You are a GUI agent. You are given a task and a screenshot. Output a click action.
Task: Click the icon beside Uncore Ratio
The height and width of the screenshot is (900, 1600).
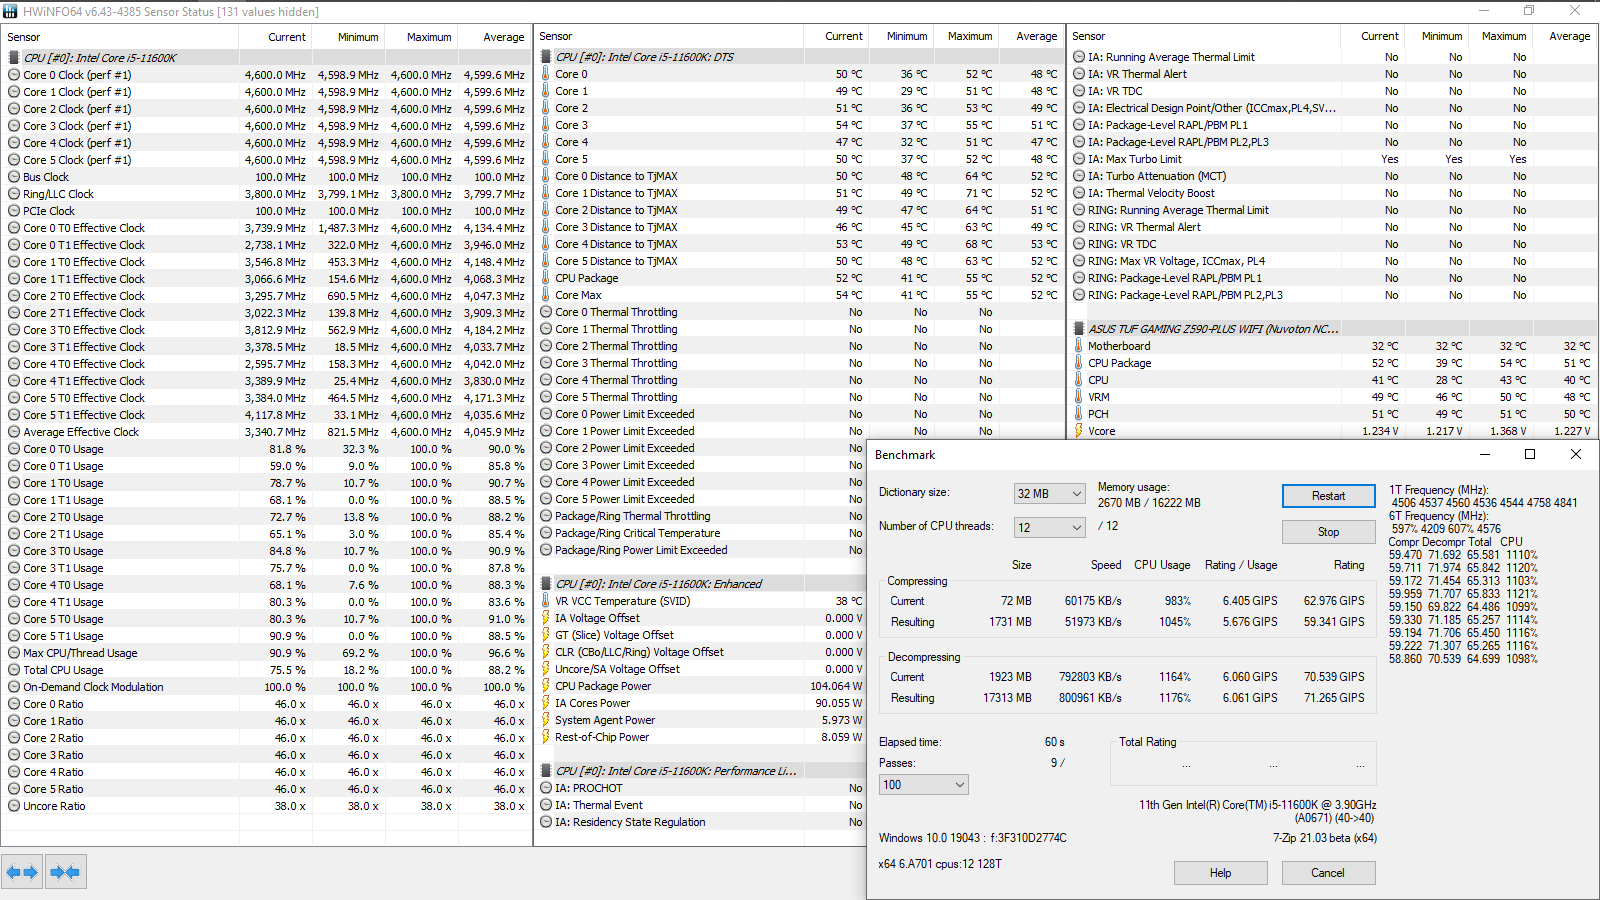click(14, 806)
